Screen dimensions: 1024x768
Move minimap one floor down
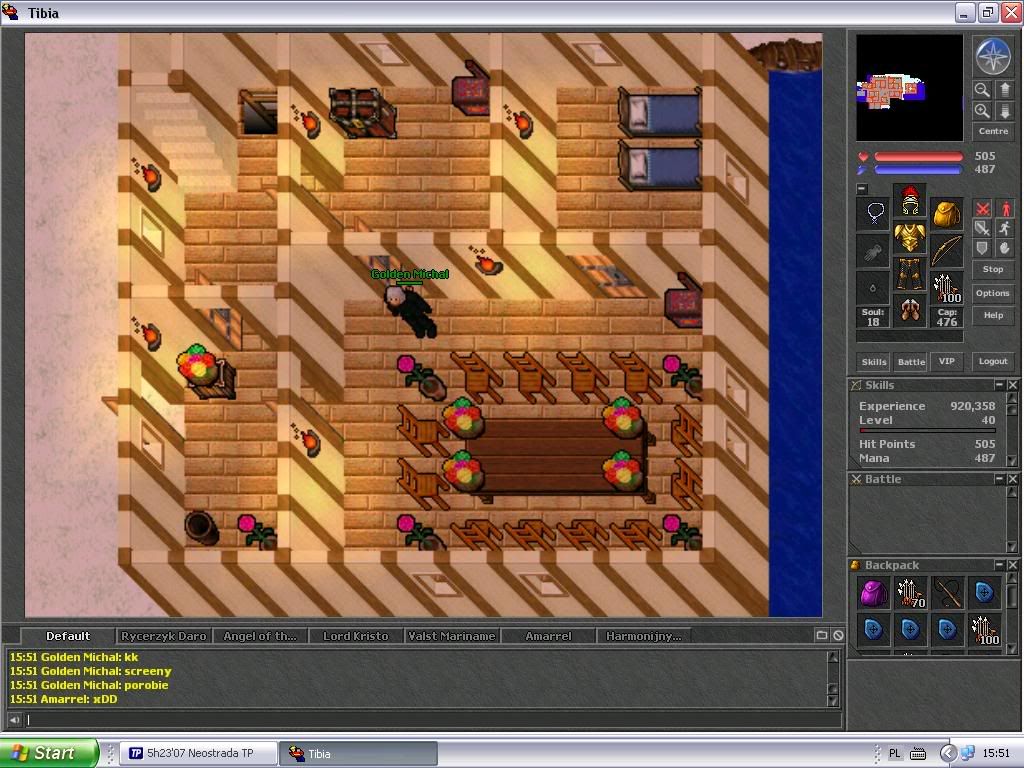tap(1004, 110)
